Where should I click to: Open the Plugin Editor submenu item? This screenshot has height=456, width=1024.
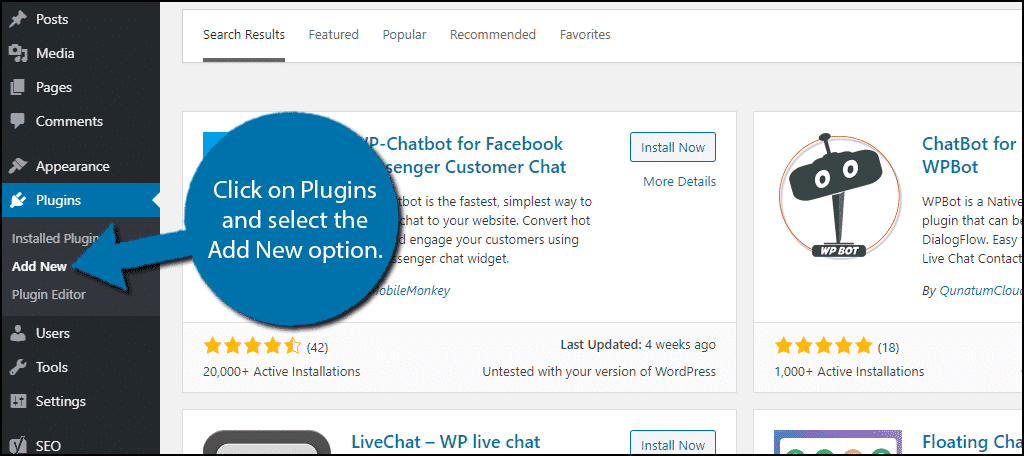(x=48, y=295)
